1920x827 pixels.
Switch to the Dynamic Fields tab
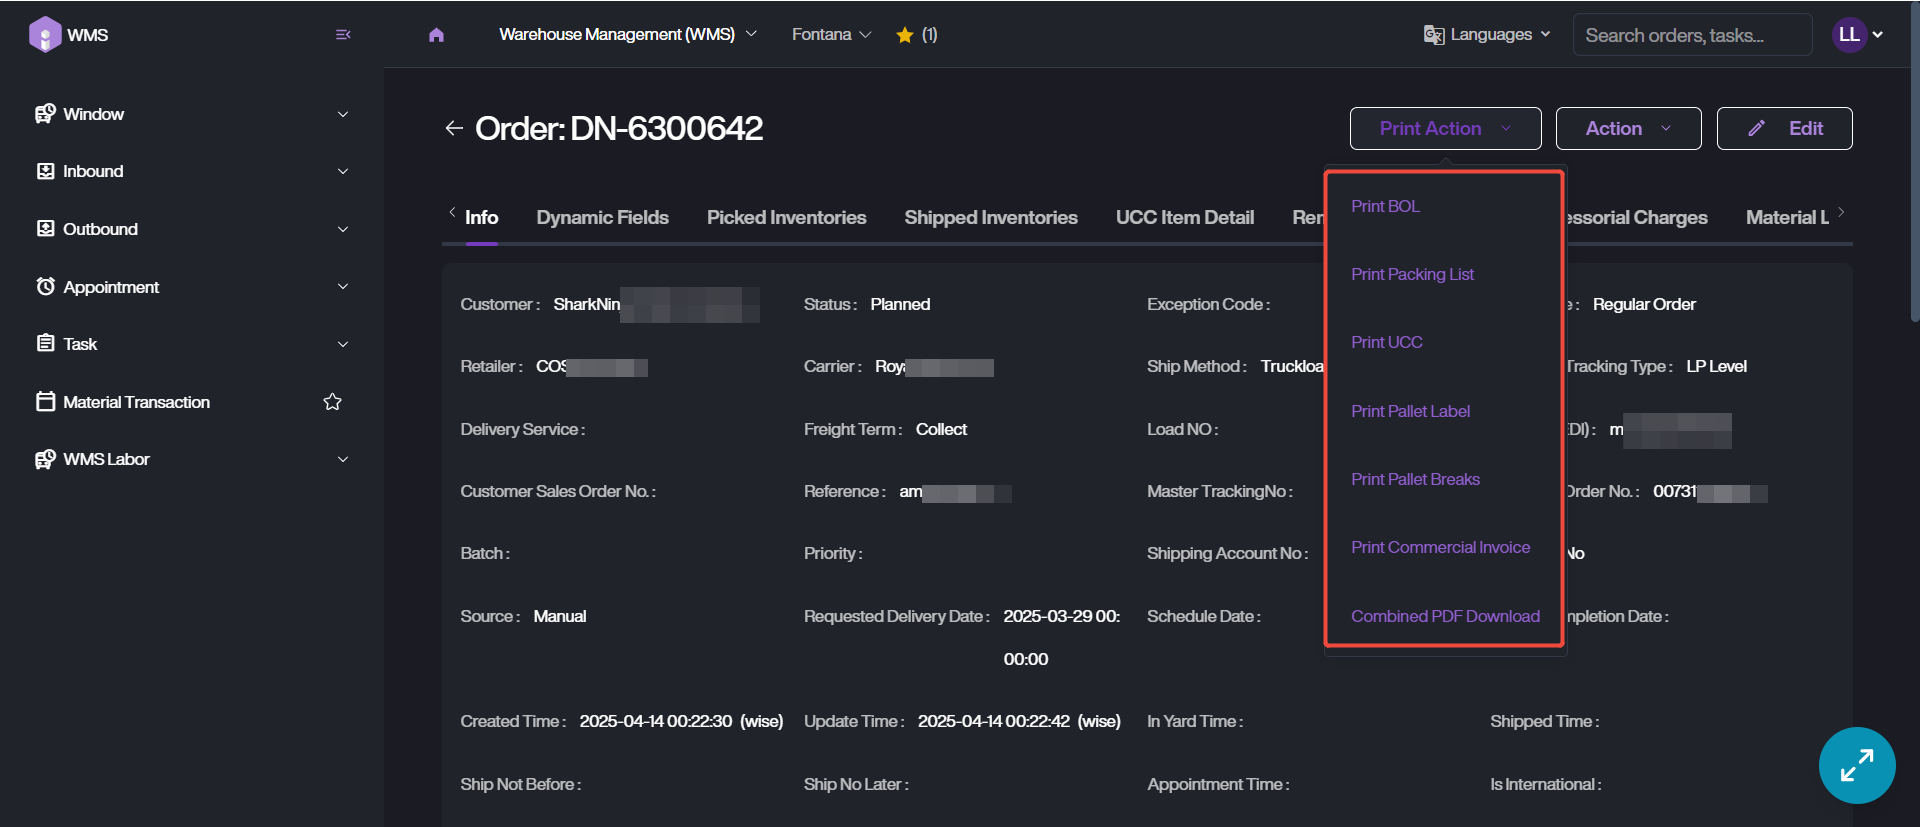[x=602, y=217]
